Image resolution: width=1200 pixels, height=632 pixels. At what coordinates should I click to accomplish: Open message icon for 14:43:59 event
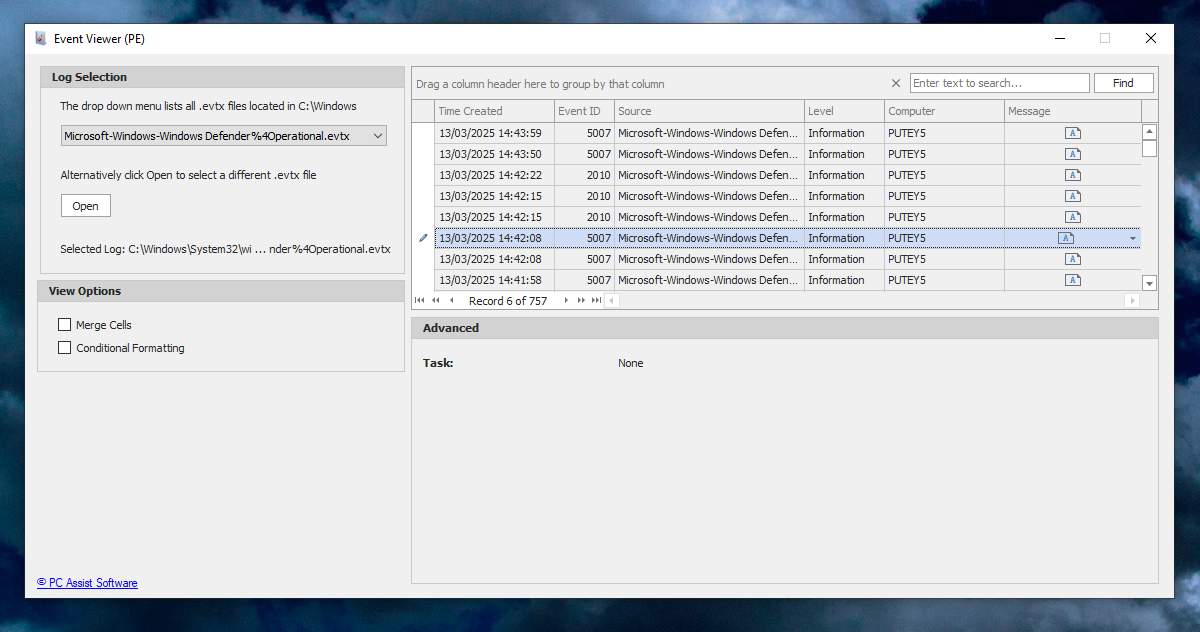coord(1072,133)
